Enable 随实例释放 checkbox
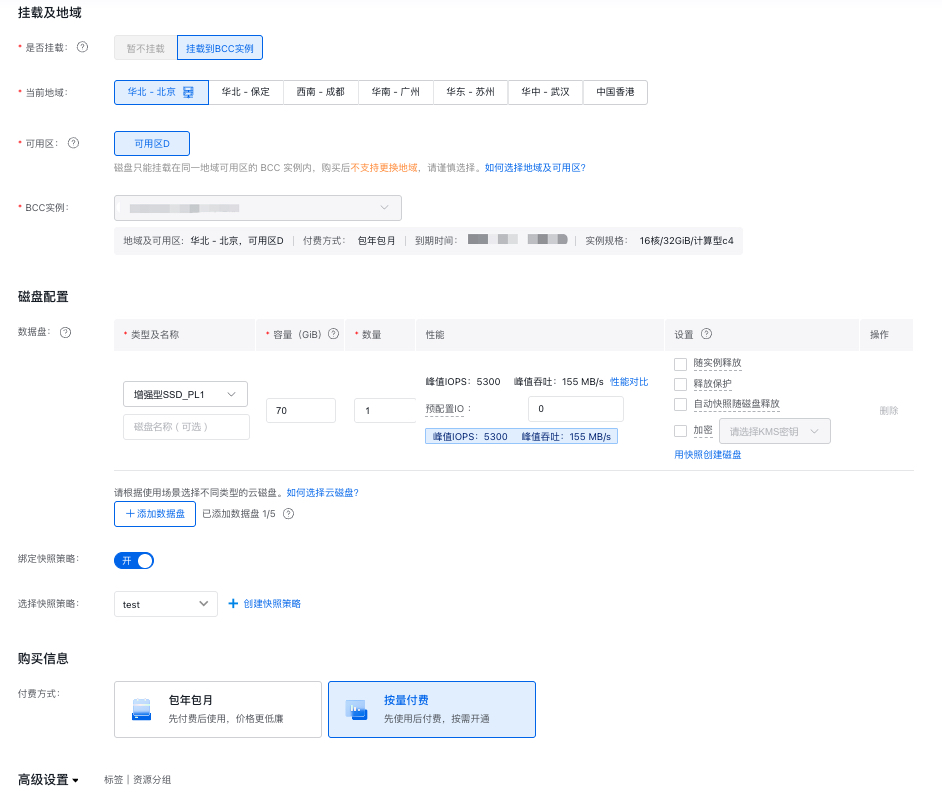This screenshot has width=942, height=812. 680,364
